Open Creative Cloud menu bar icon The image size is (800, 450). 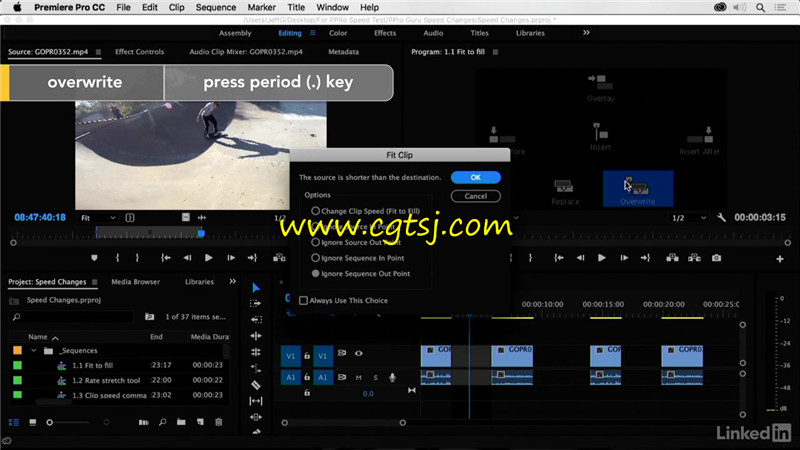[720, 7]
